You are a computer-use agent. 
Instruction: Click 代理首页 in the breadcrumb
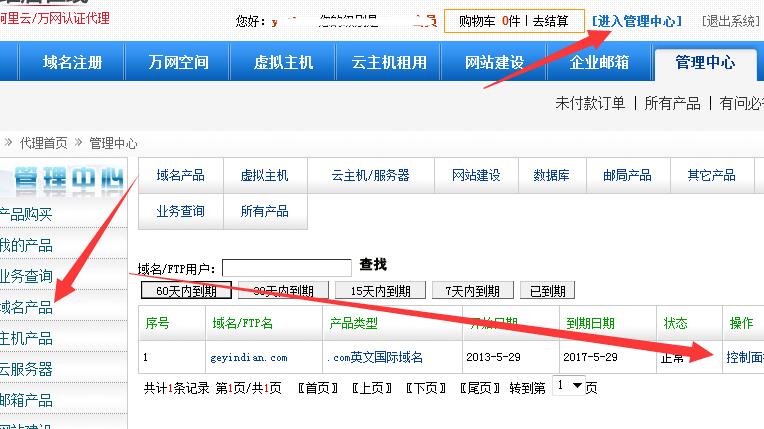pyautogui.click(x=44, y=143)
